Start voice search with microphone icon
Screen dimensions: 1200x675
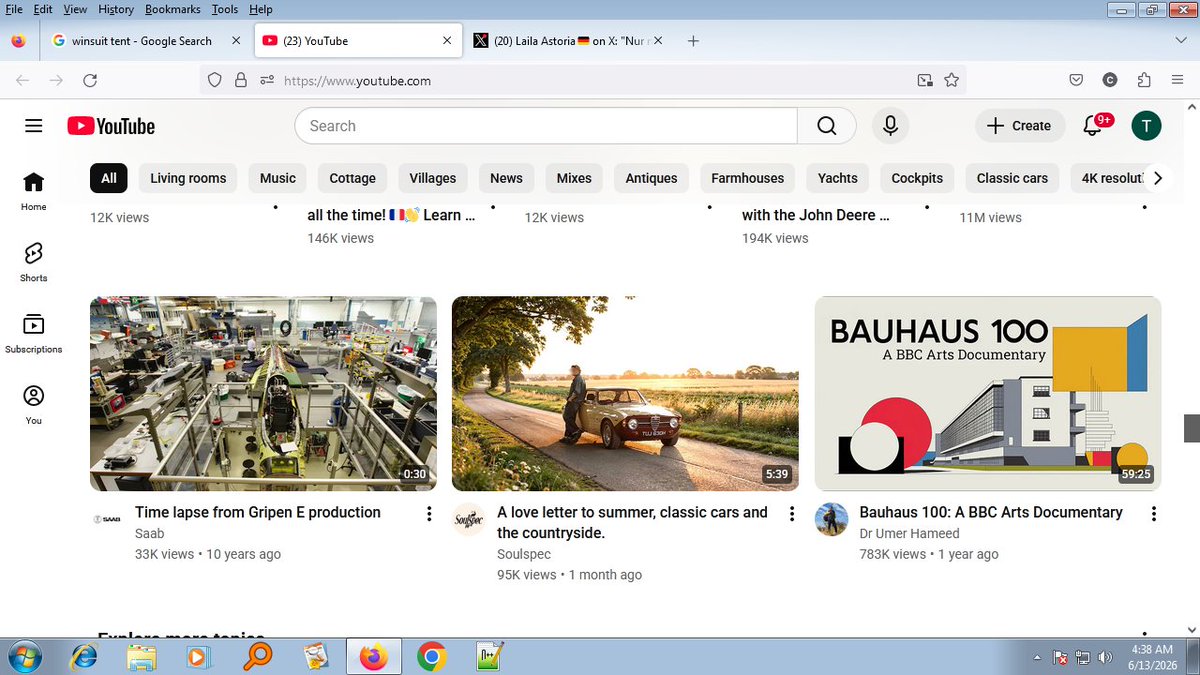[890, 126]
